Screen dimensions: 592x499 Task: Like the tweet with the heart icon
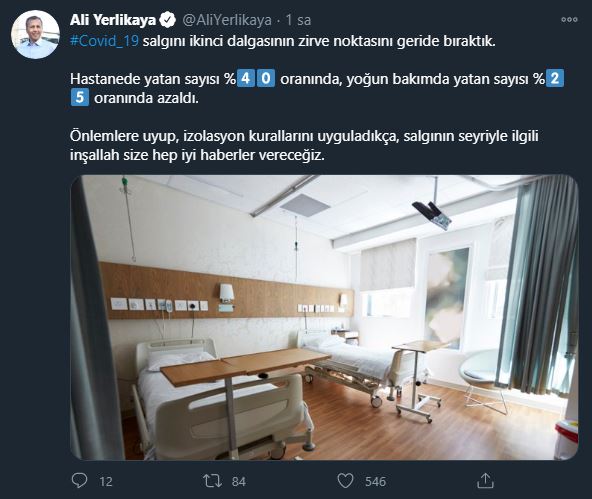click(345, 481)
